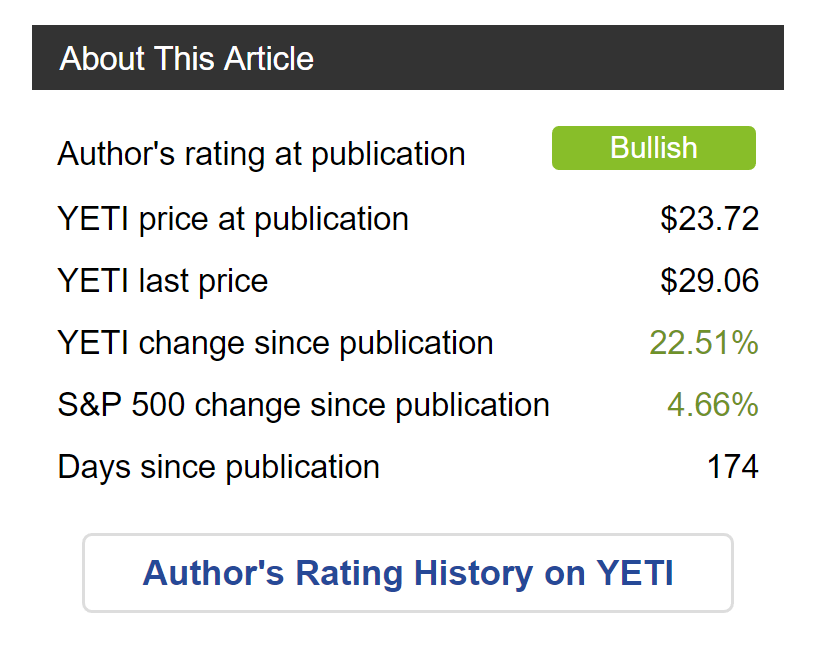Click the Days since publication label
The image size is (821, 658).
point(218,466)
